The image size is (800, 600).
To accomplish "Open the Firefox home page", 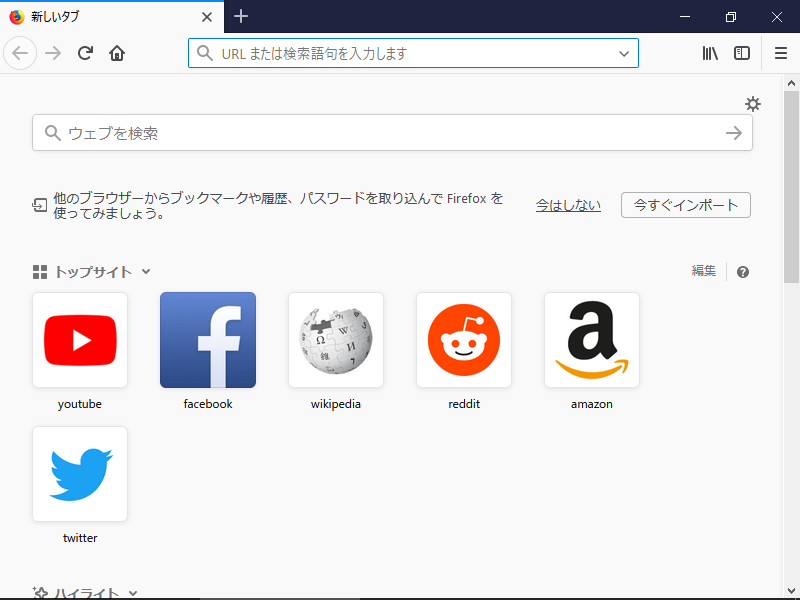I will coord(117,53).
